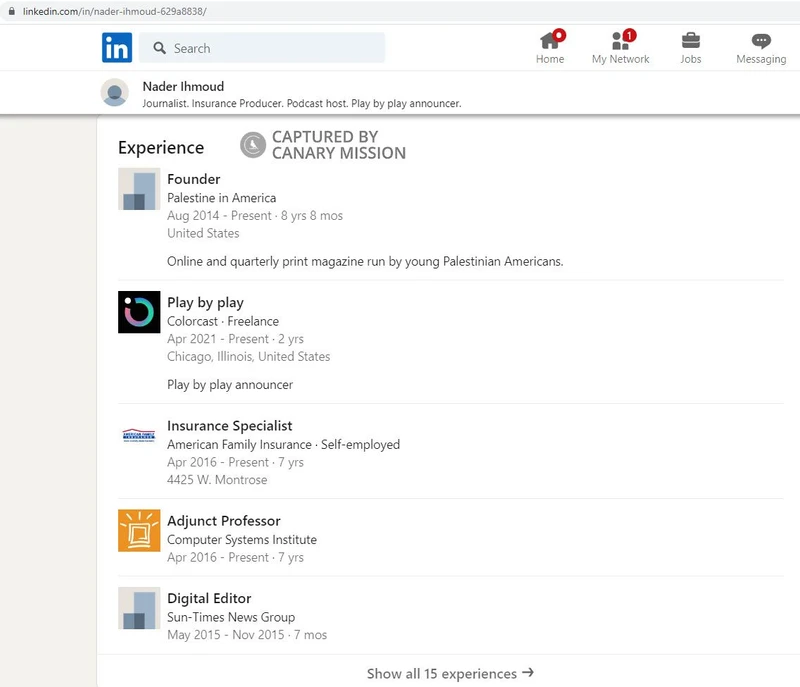Click the address bar URL
Viewport: 800px width, 687px height.
pos(115,11)
